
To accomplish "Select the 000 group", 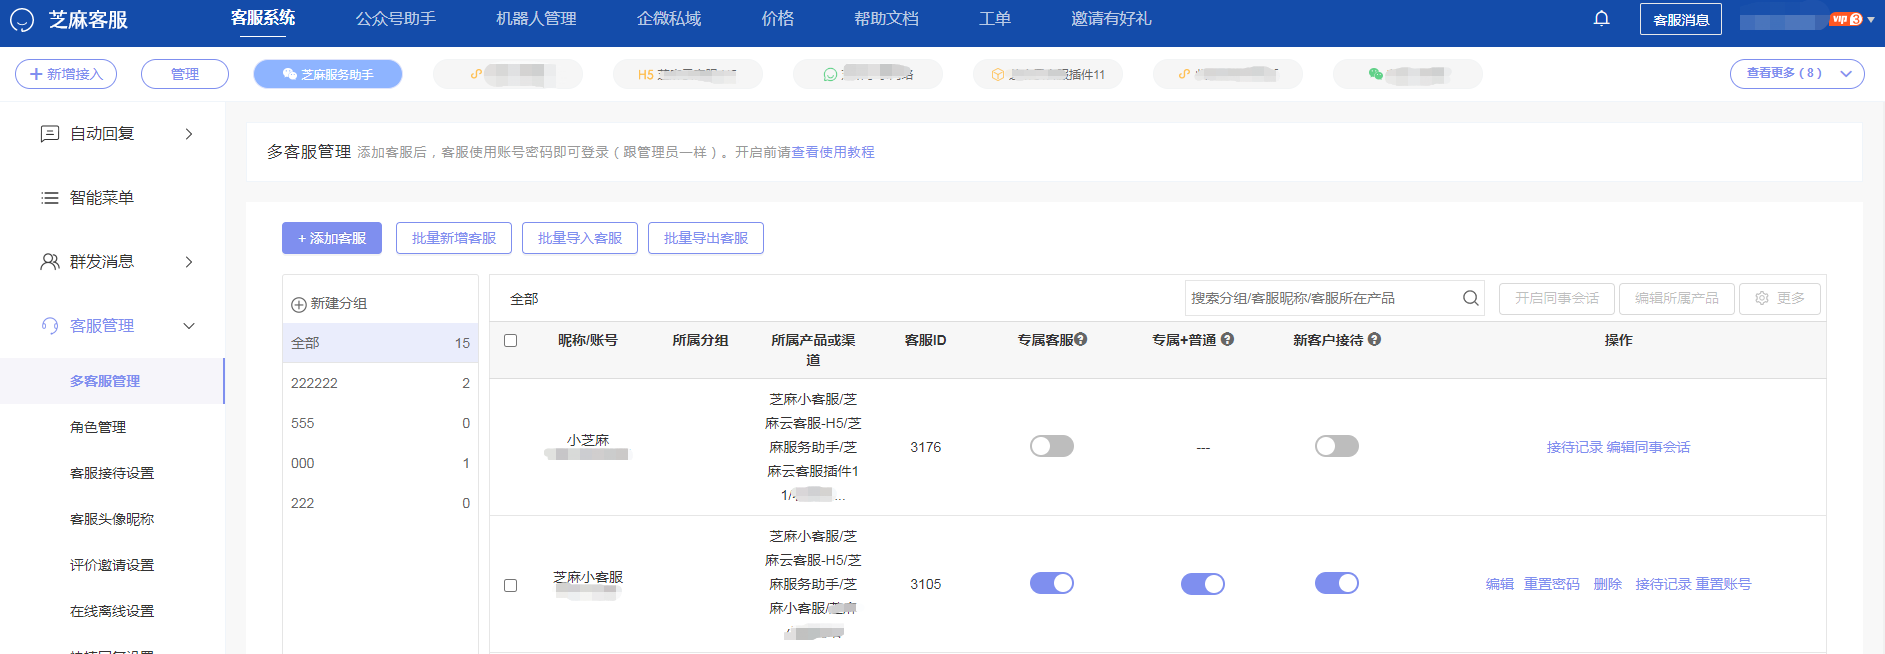I will click(x=380, y=463).
